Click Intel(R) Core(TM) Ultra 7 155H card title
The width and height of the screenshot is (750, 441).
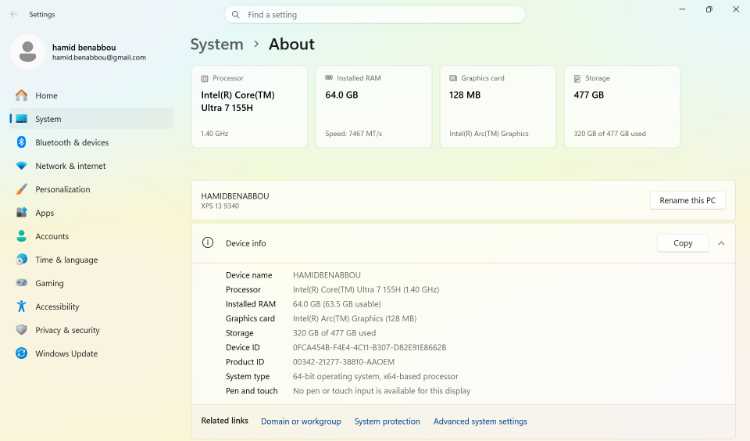(x=238, y=101)
